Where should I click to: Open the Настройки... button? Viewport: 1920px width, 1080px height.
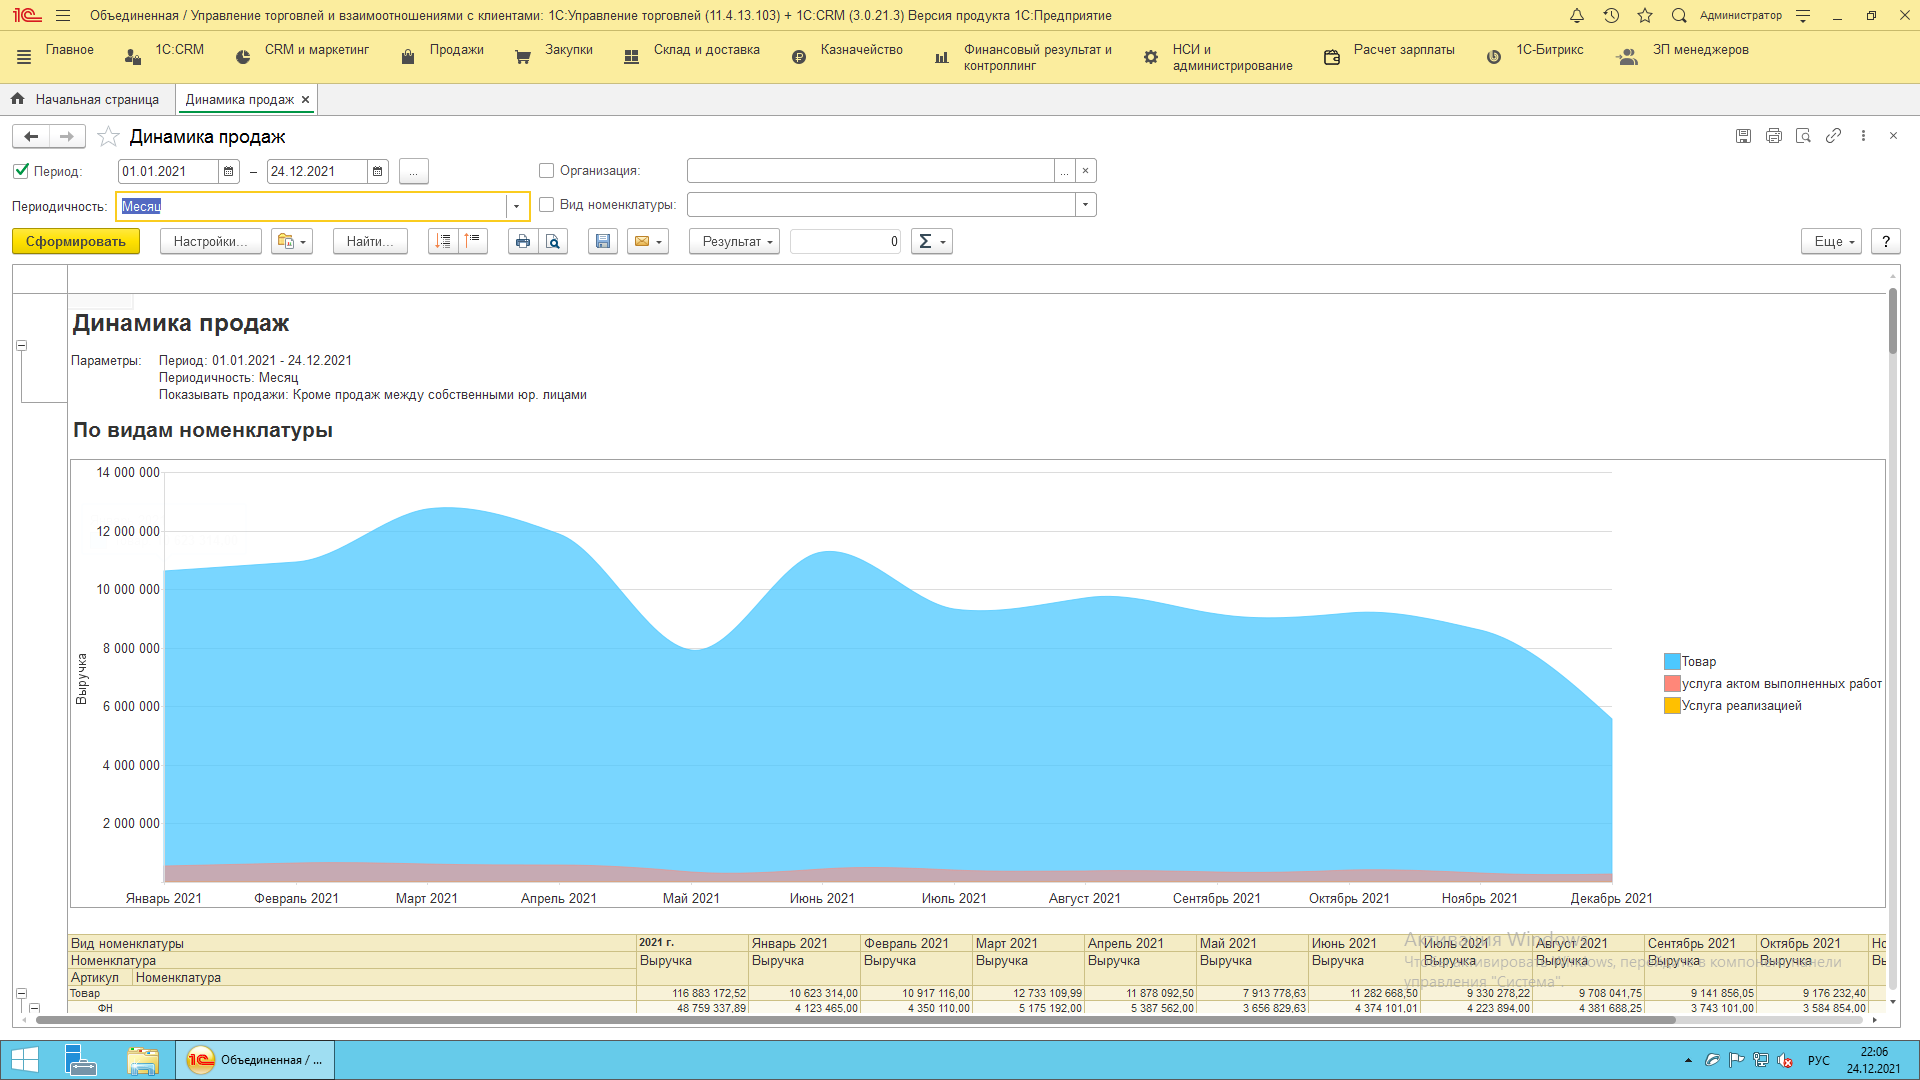(x=210, y=241)
